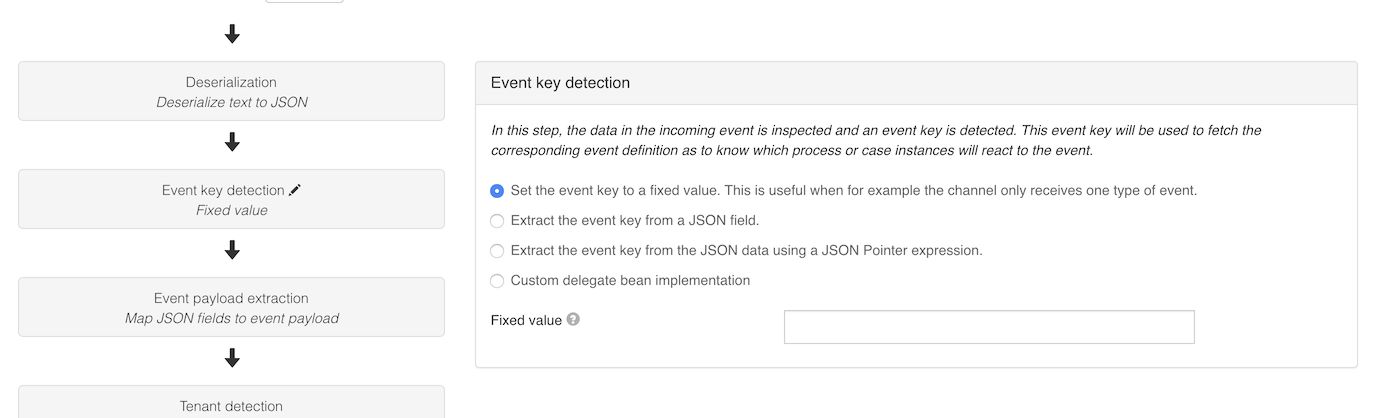
Task: Click the arrow above Event payload extraction step
Action: 232,250
